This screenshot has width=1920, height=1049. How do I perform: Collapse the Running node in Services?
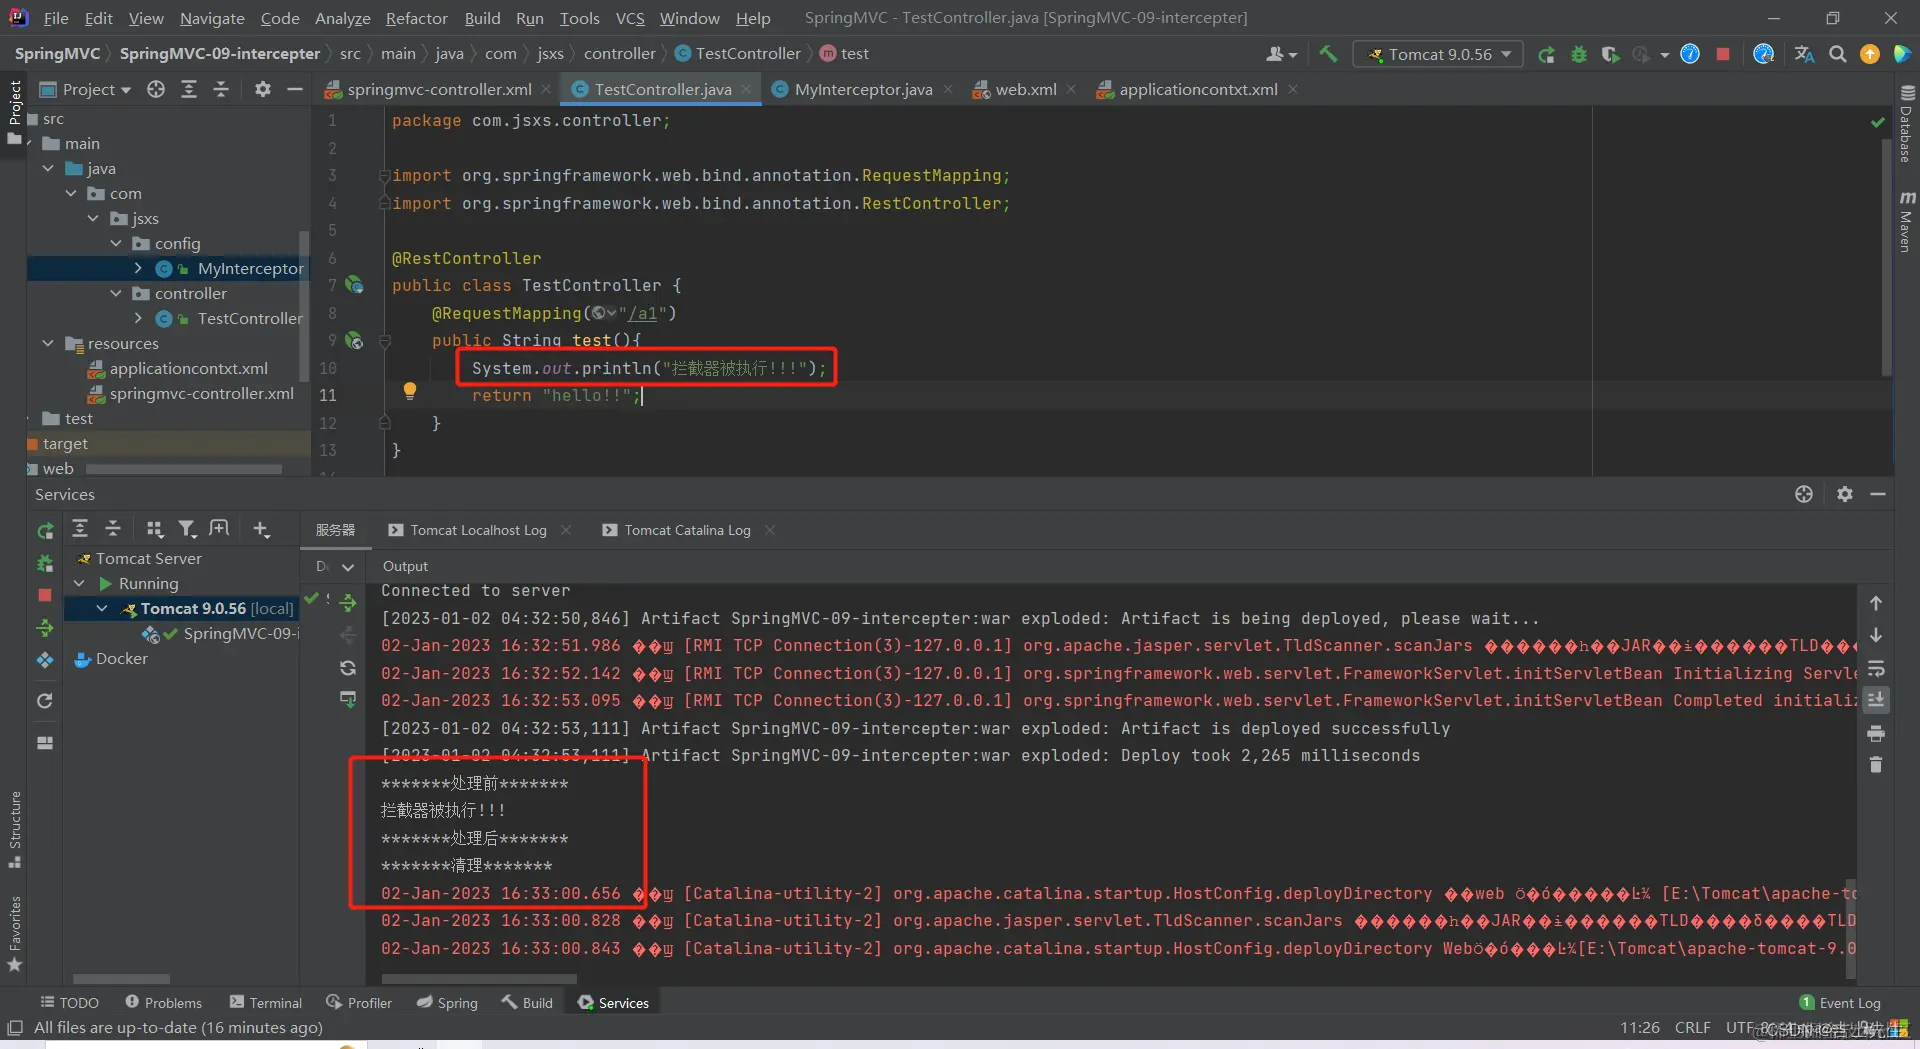pyautogui.click(x=80, y=583)
